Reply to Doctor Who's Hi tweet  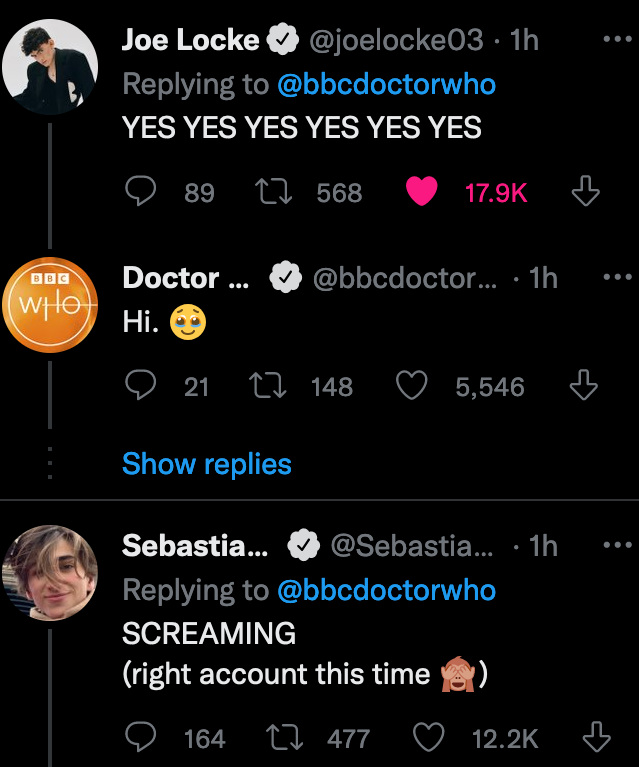click(143, 386)
